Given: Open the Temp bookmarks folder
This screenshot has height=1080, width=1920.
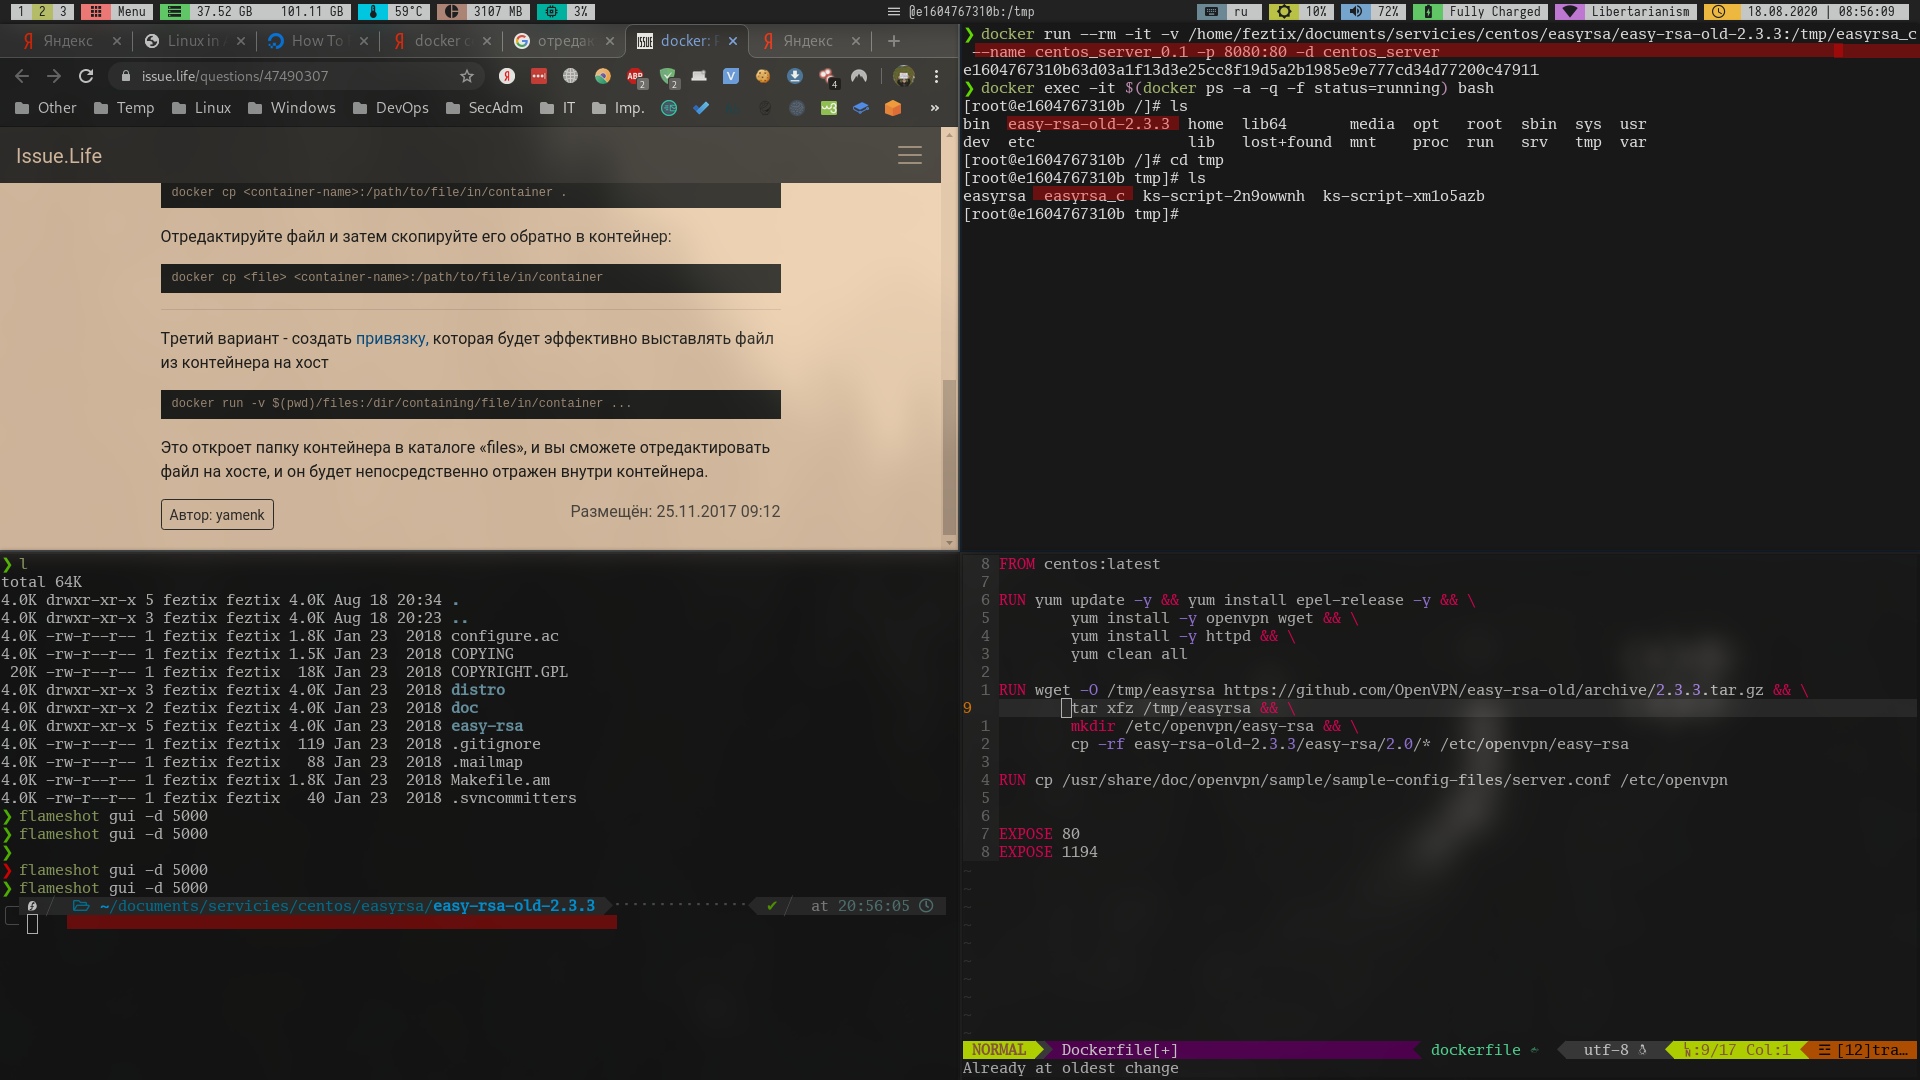Looking at the screenshot, I should tap(124, 108).
